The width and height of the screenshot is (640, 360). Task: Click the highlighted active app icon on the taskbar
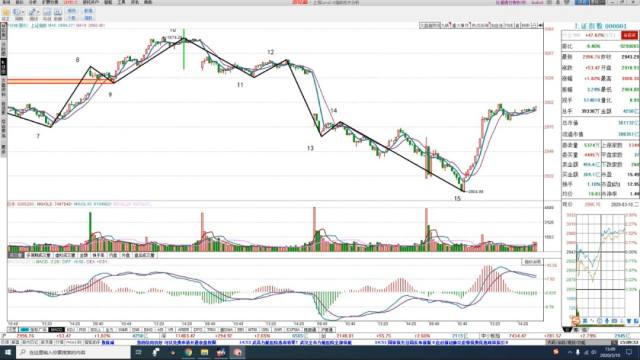[x=237, y=352]
